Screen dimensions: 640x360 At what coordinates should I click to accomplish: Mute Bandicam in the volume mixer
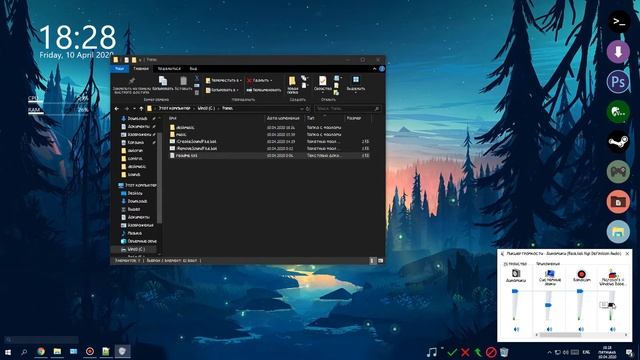tap(581, 329)
